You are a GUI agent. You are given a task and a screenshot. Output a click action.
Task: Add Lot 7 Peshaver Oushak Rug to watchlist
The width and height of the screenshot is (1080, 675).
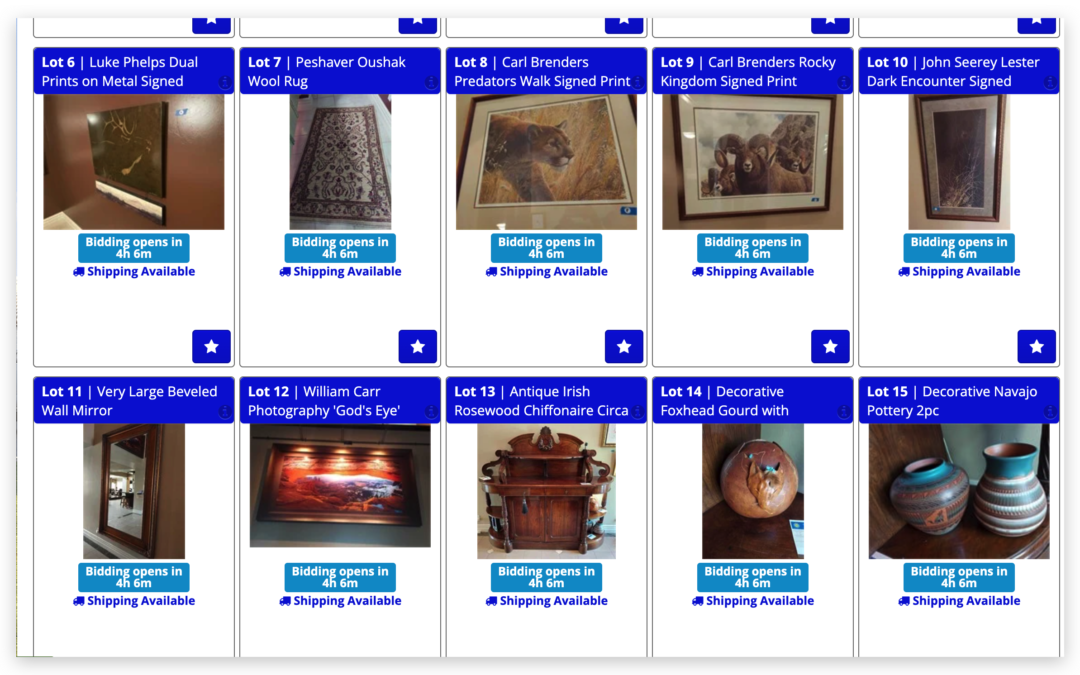(x=417, y=346)
